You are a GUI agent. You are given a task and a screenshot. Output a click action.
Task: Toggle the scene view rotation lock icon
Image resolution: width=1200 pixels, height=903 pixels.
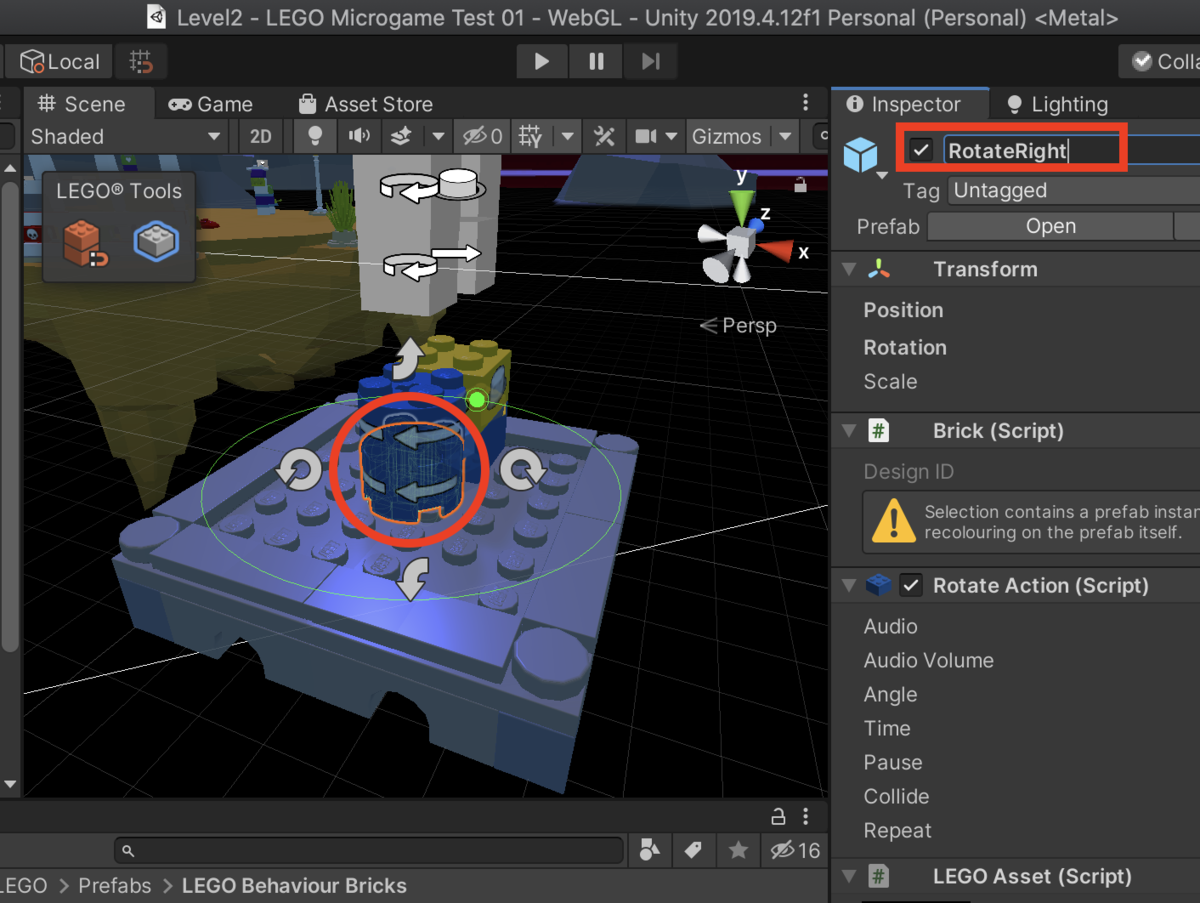[x=800, y=184]
